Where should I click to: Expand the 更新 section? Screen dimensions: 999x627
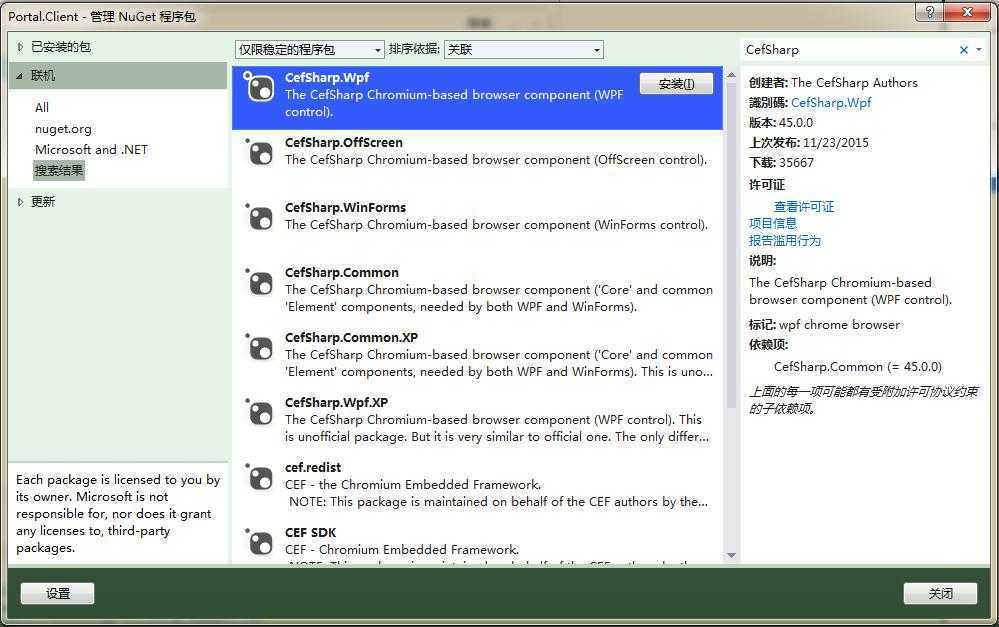pyautogui.click(x=20, y=202)
